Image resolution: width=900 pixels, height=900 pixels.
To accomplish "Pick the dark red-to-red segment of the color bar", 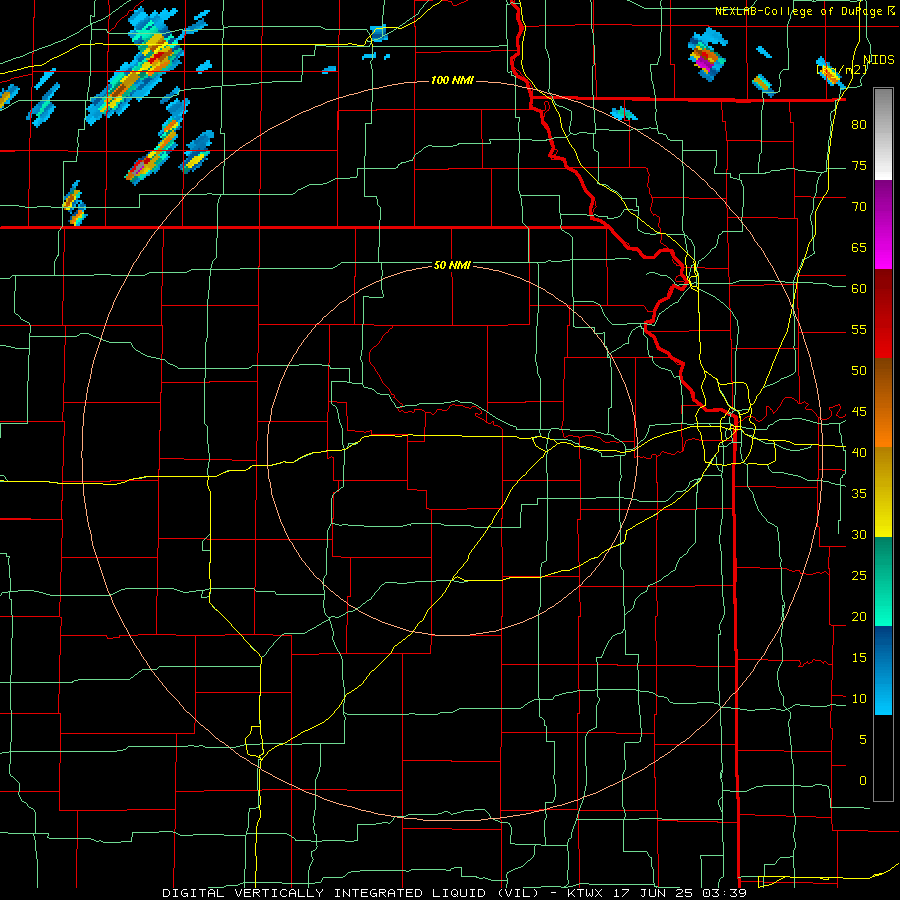I will pos(883,314).
